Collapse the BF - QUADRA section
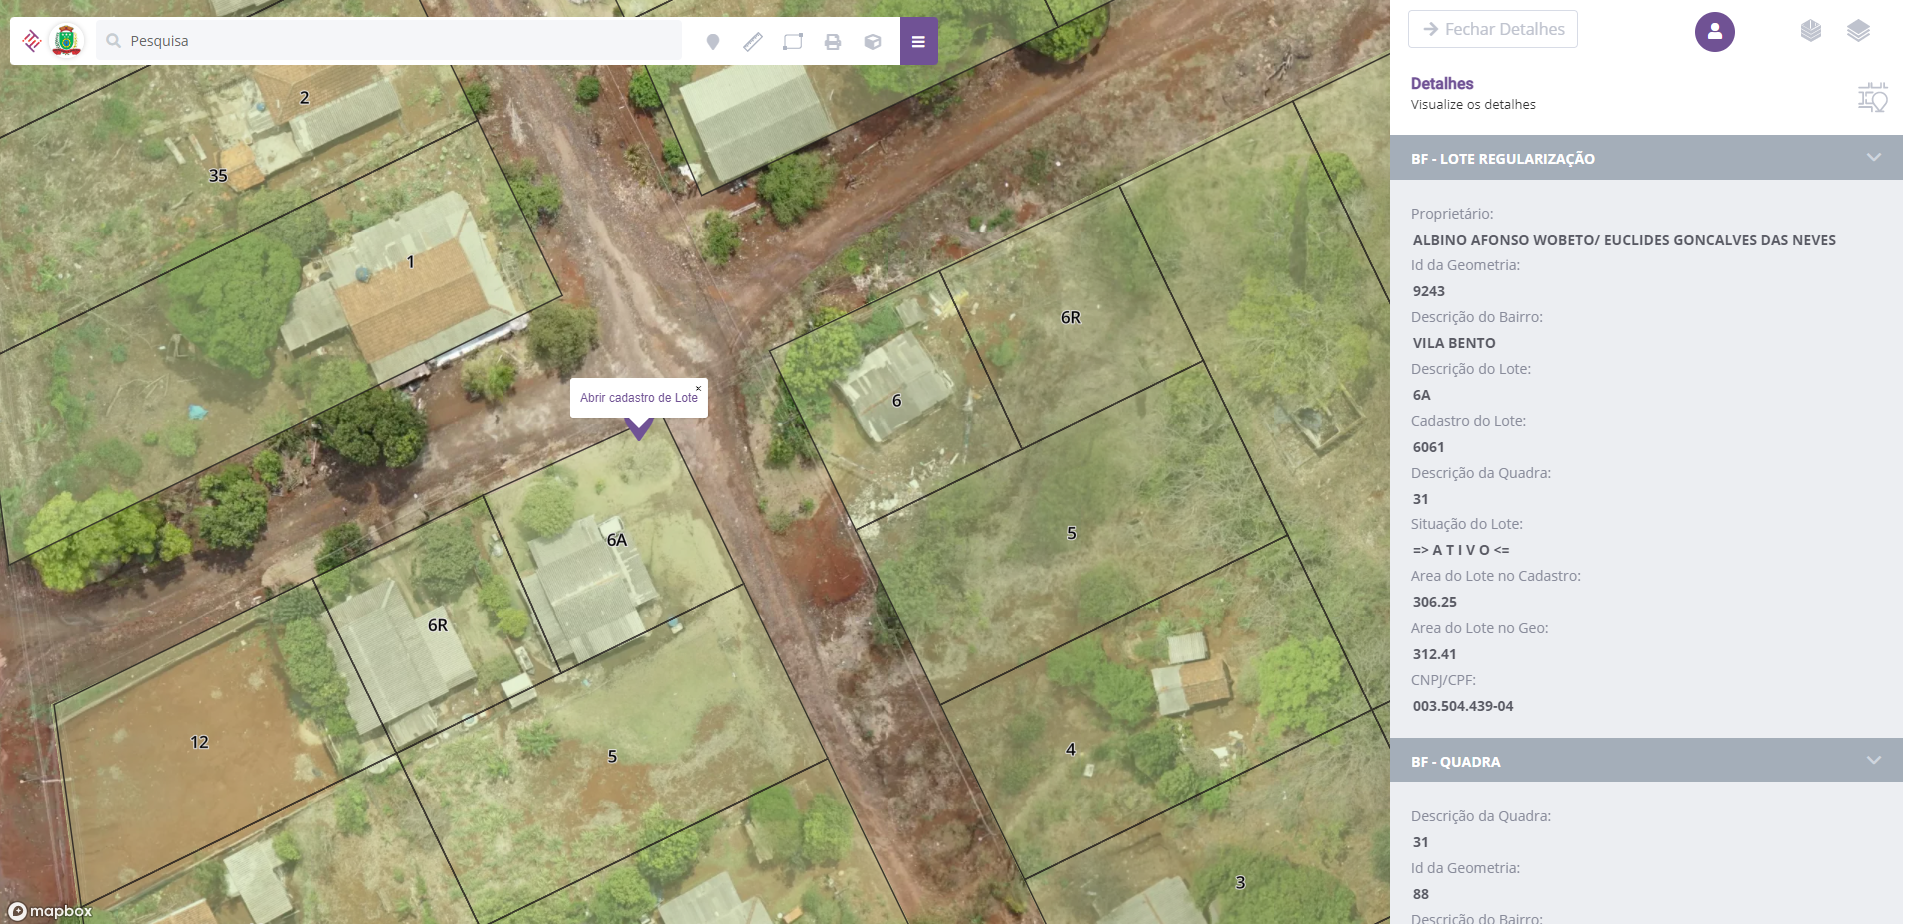 click(x=1873, y=761)
